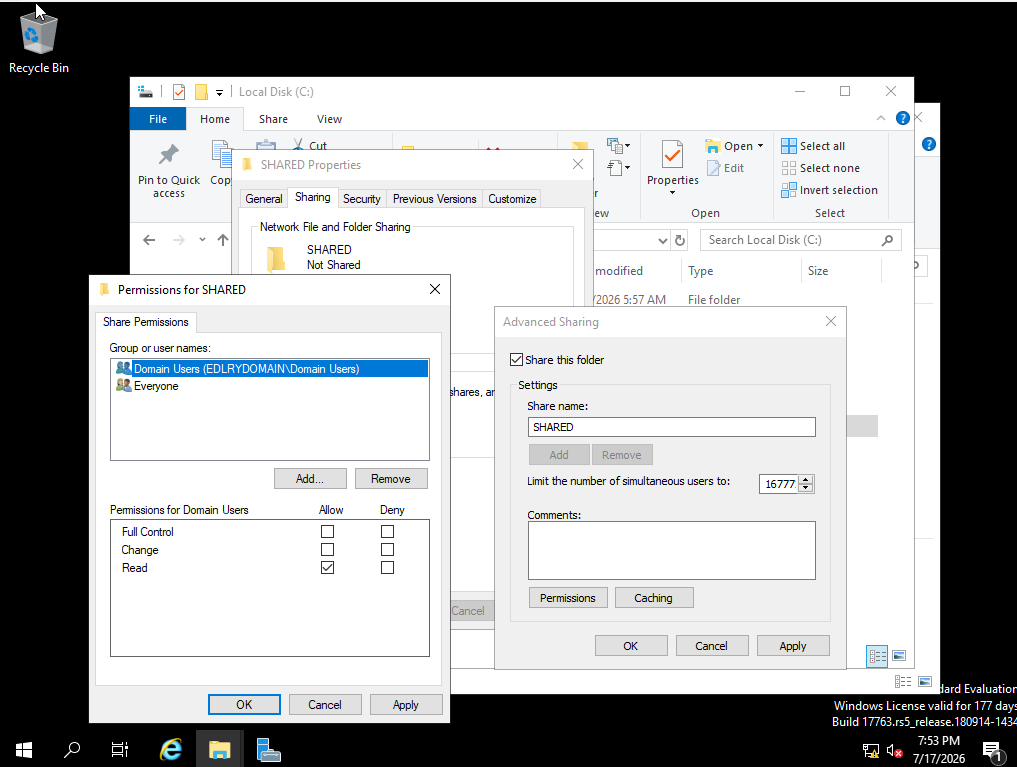Click Apply in Permissions for SHARED
1017x767 pixels.
pyautogui.click(x=406, y=704)
